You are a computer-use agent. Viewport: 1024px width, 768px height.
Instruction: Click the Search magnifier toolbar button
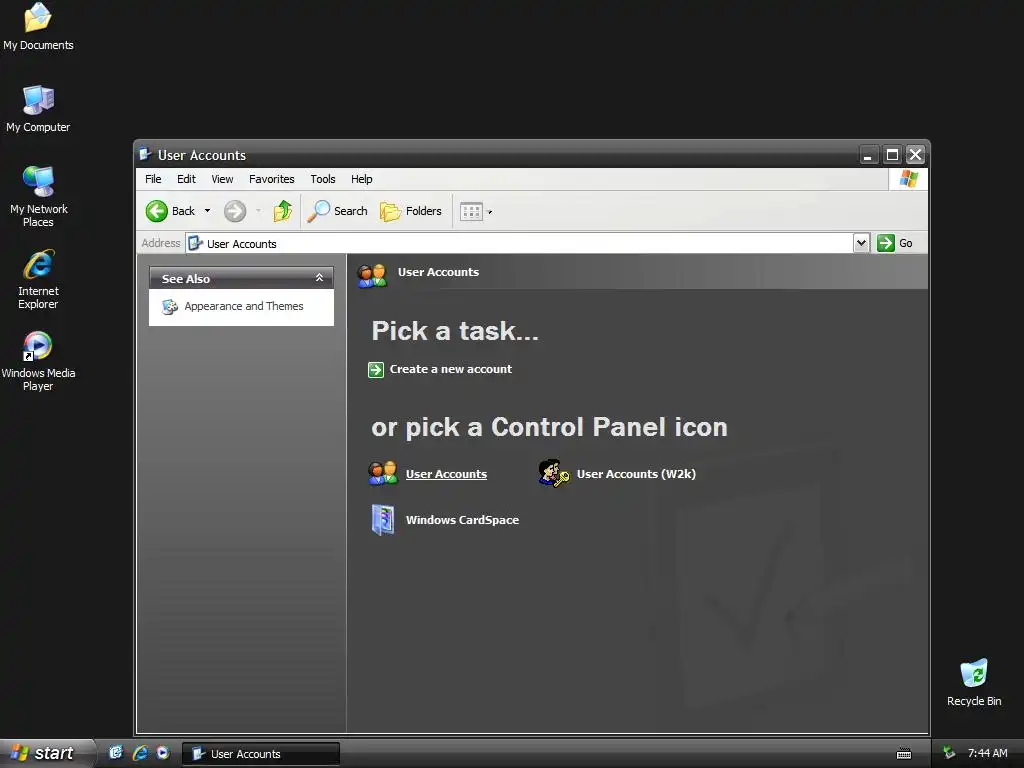click(x=338, y=211)
